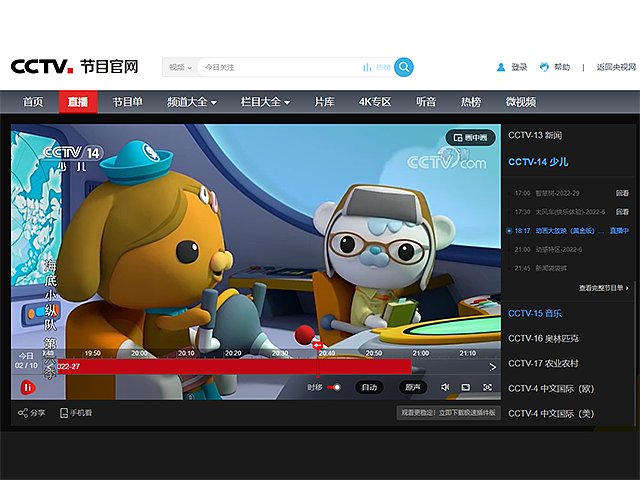The image size is (640, 480).
Task: Open the 片库 library tab
Action: click(324, 102)
